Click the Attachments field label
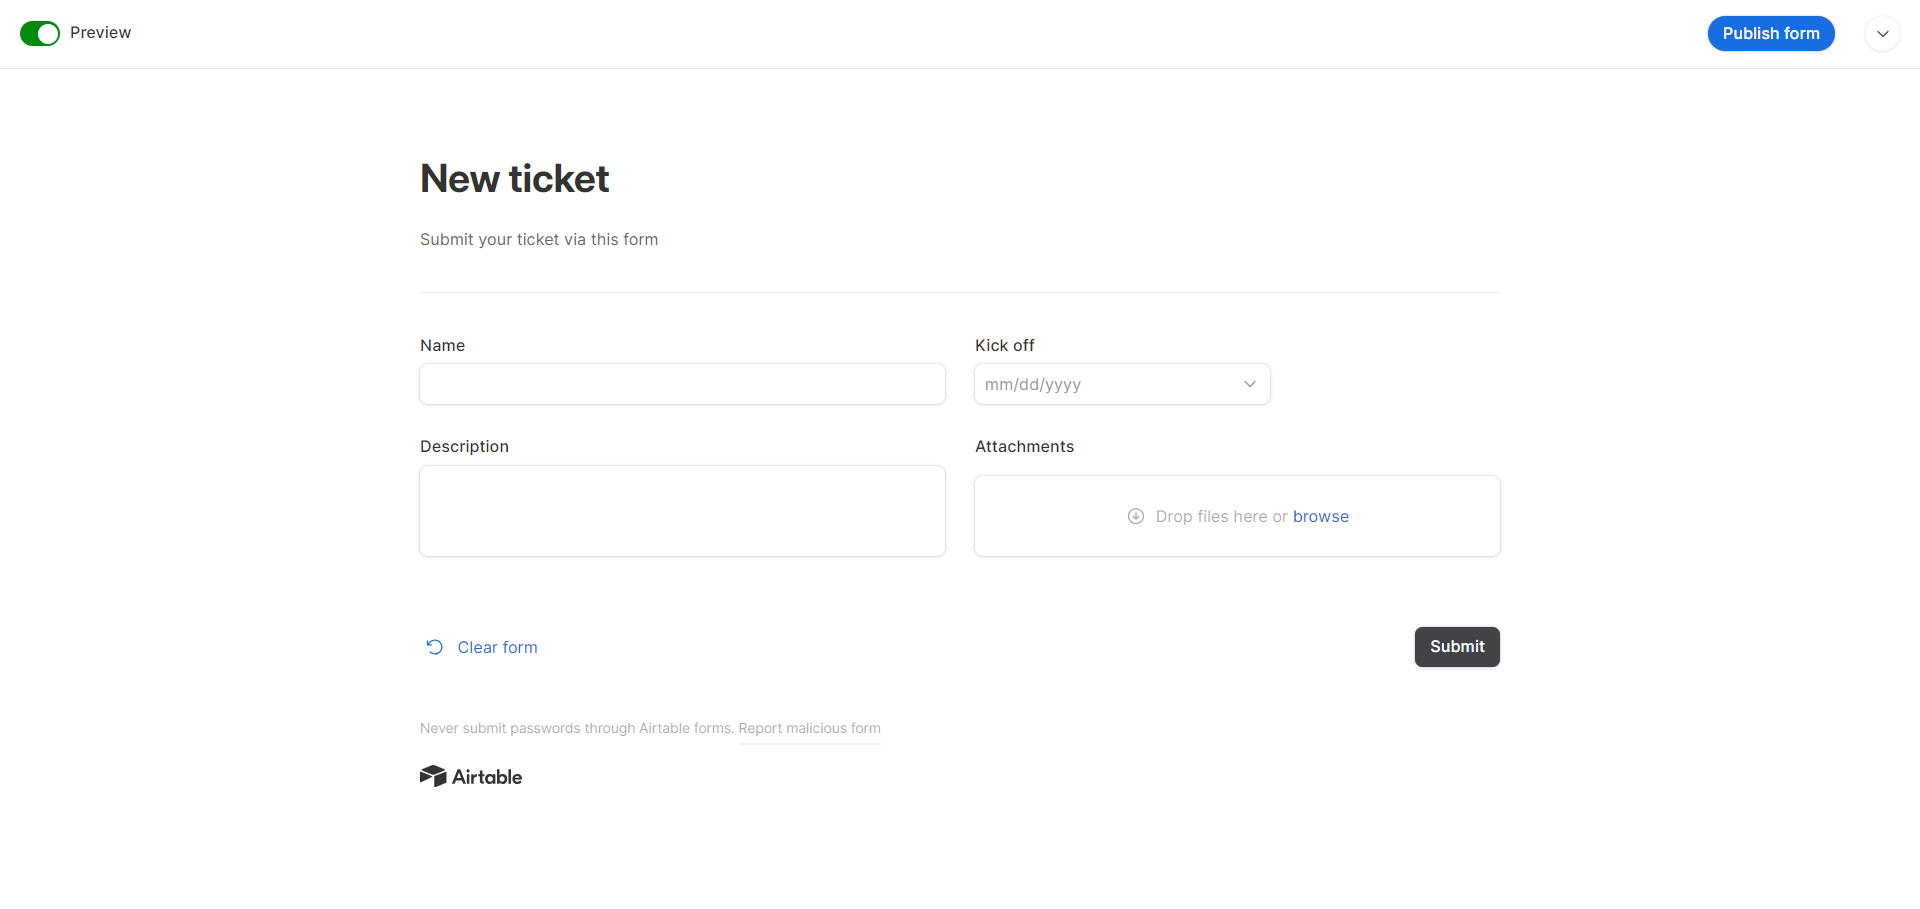The height and width of the screenshot is (909, 1920). tap(1024, 446)
